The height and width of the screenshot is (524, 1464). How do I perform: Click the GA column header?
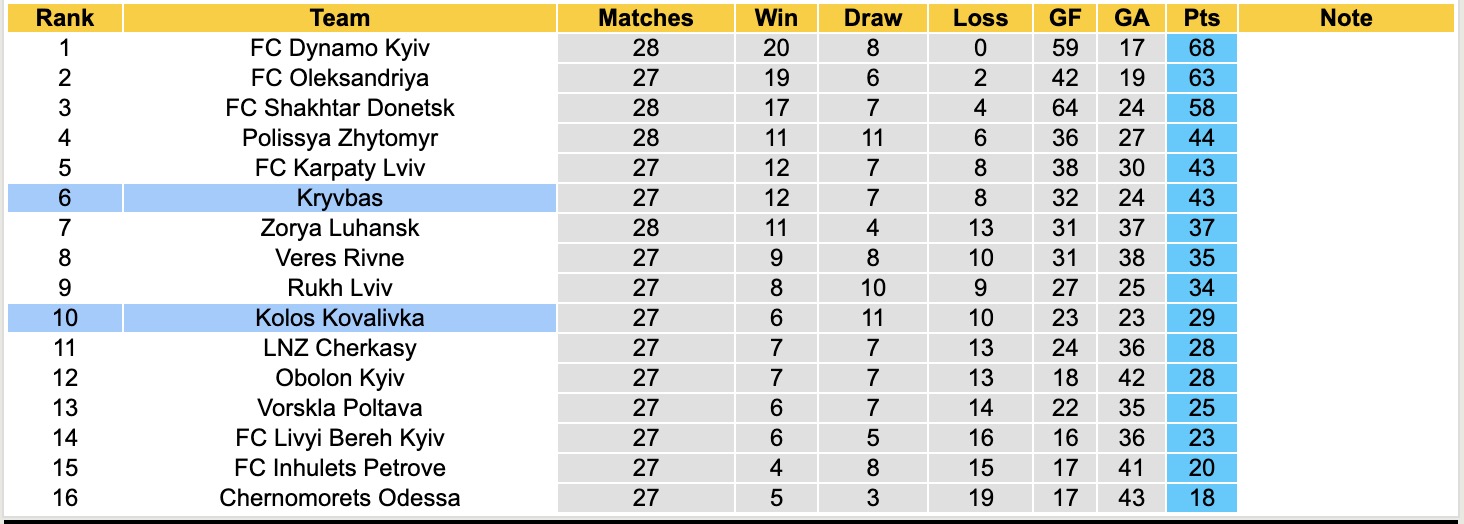coord(1132,18)
